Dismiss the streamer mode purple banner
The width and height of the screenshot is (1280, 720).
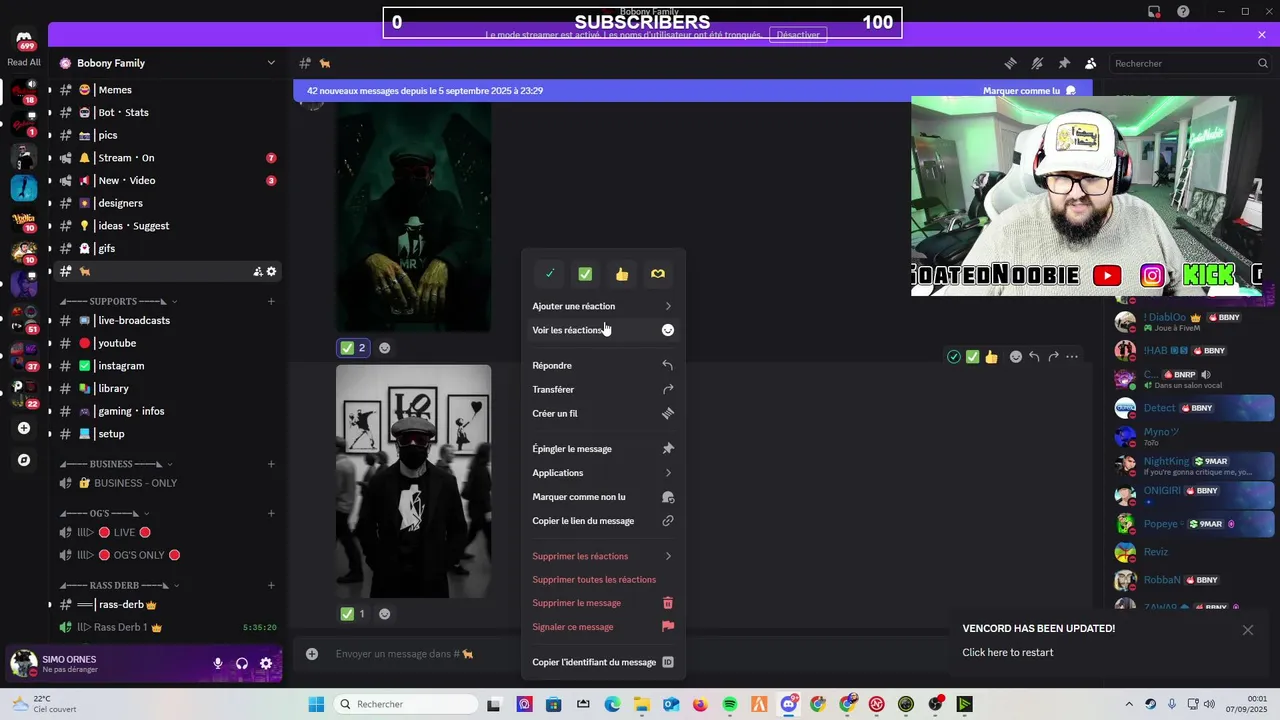1262,35
